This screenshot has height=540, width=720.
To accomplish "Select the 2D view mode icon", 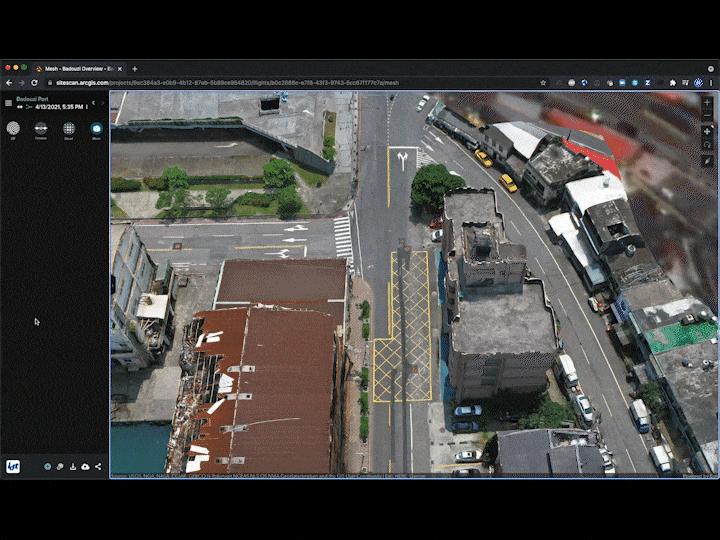I will tap(13, 128).
